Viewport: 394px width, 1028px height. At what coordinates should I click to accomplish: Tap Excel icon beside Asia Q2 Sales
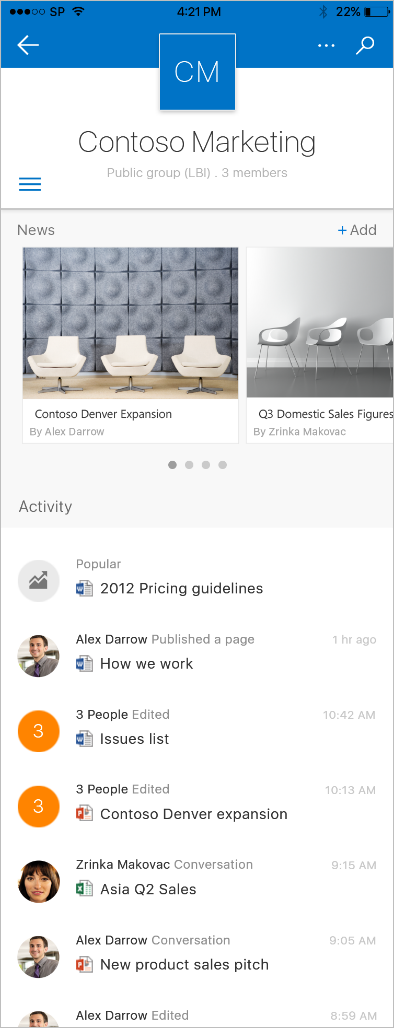pos(84,889)
